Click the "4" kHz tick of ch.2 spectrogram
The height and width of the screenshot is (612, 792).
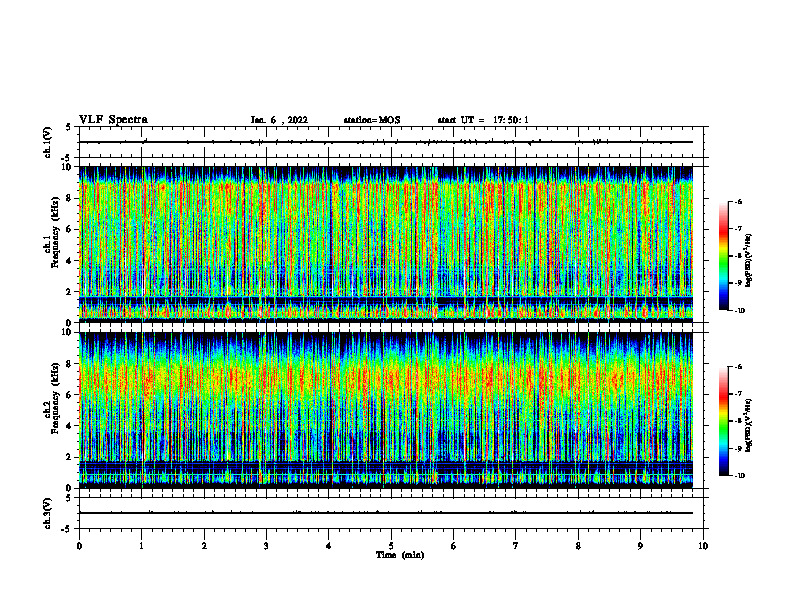click(69, 426)
